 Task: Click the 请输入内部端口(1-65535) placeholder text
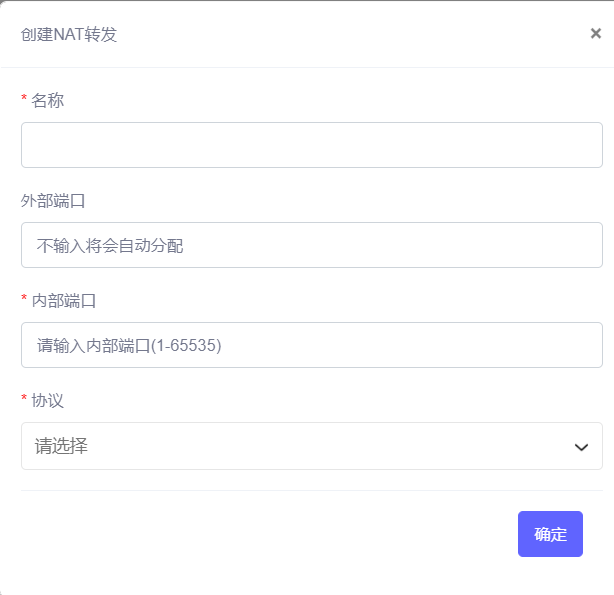click(129, 346)
